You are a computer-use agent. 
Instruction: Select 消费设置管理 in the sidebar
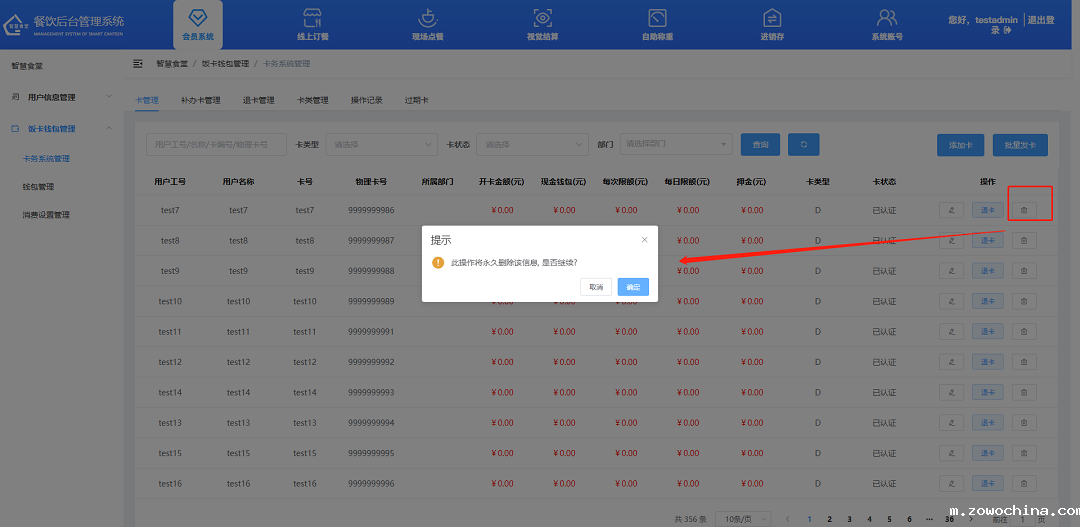pos(46,215)
